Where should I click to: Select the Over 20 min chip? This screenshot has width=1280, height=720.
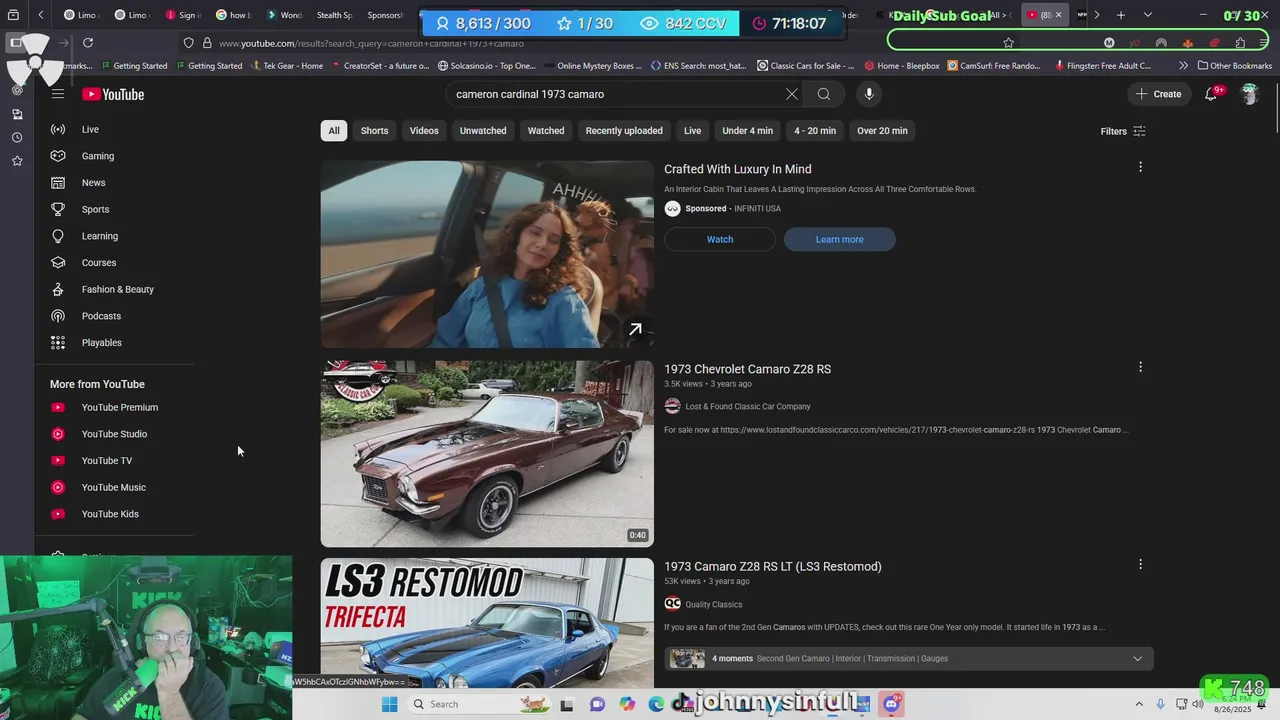coord(882,131)
